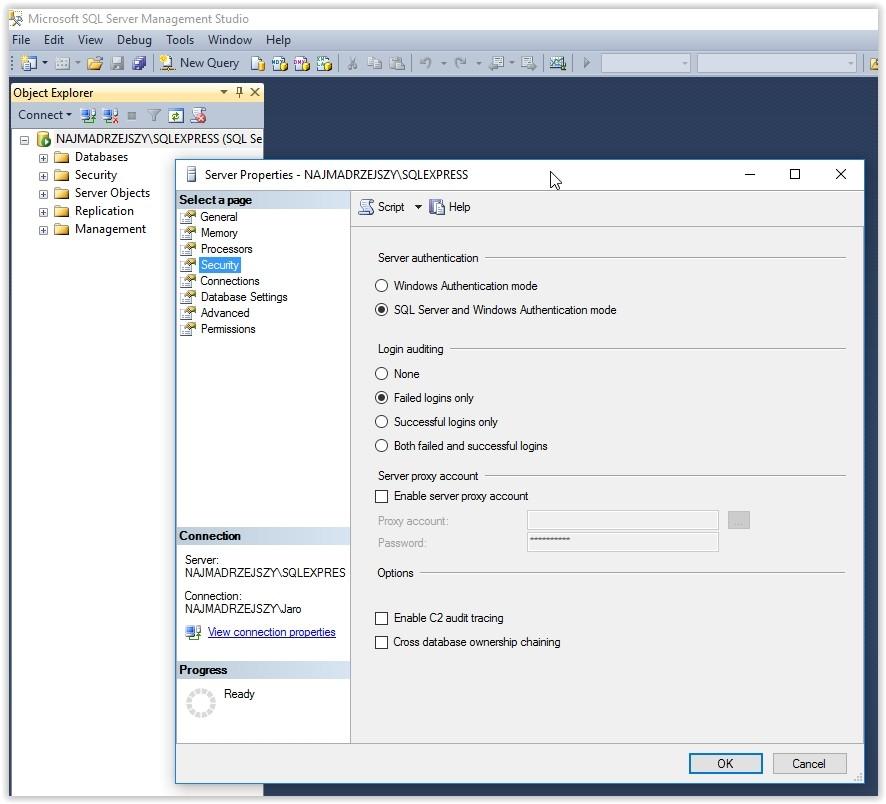Click the Undo arrow icon
Image resolution: width=886 pixels, height=804 pixels.
425,63
